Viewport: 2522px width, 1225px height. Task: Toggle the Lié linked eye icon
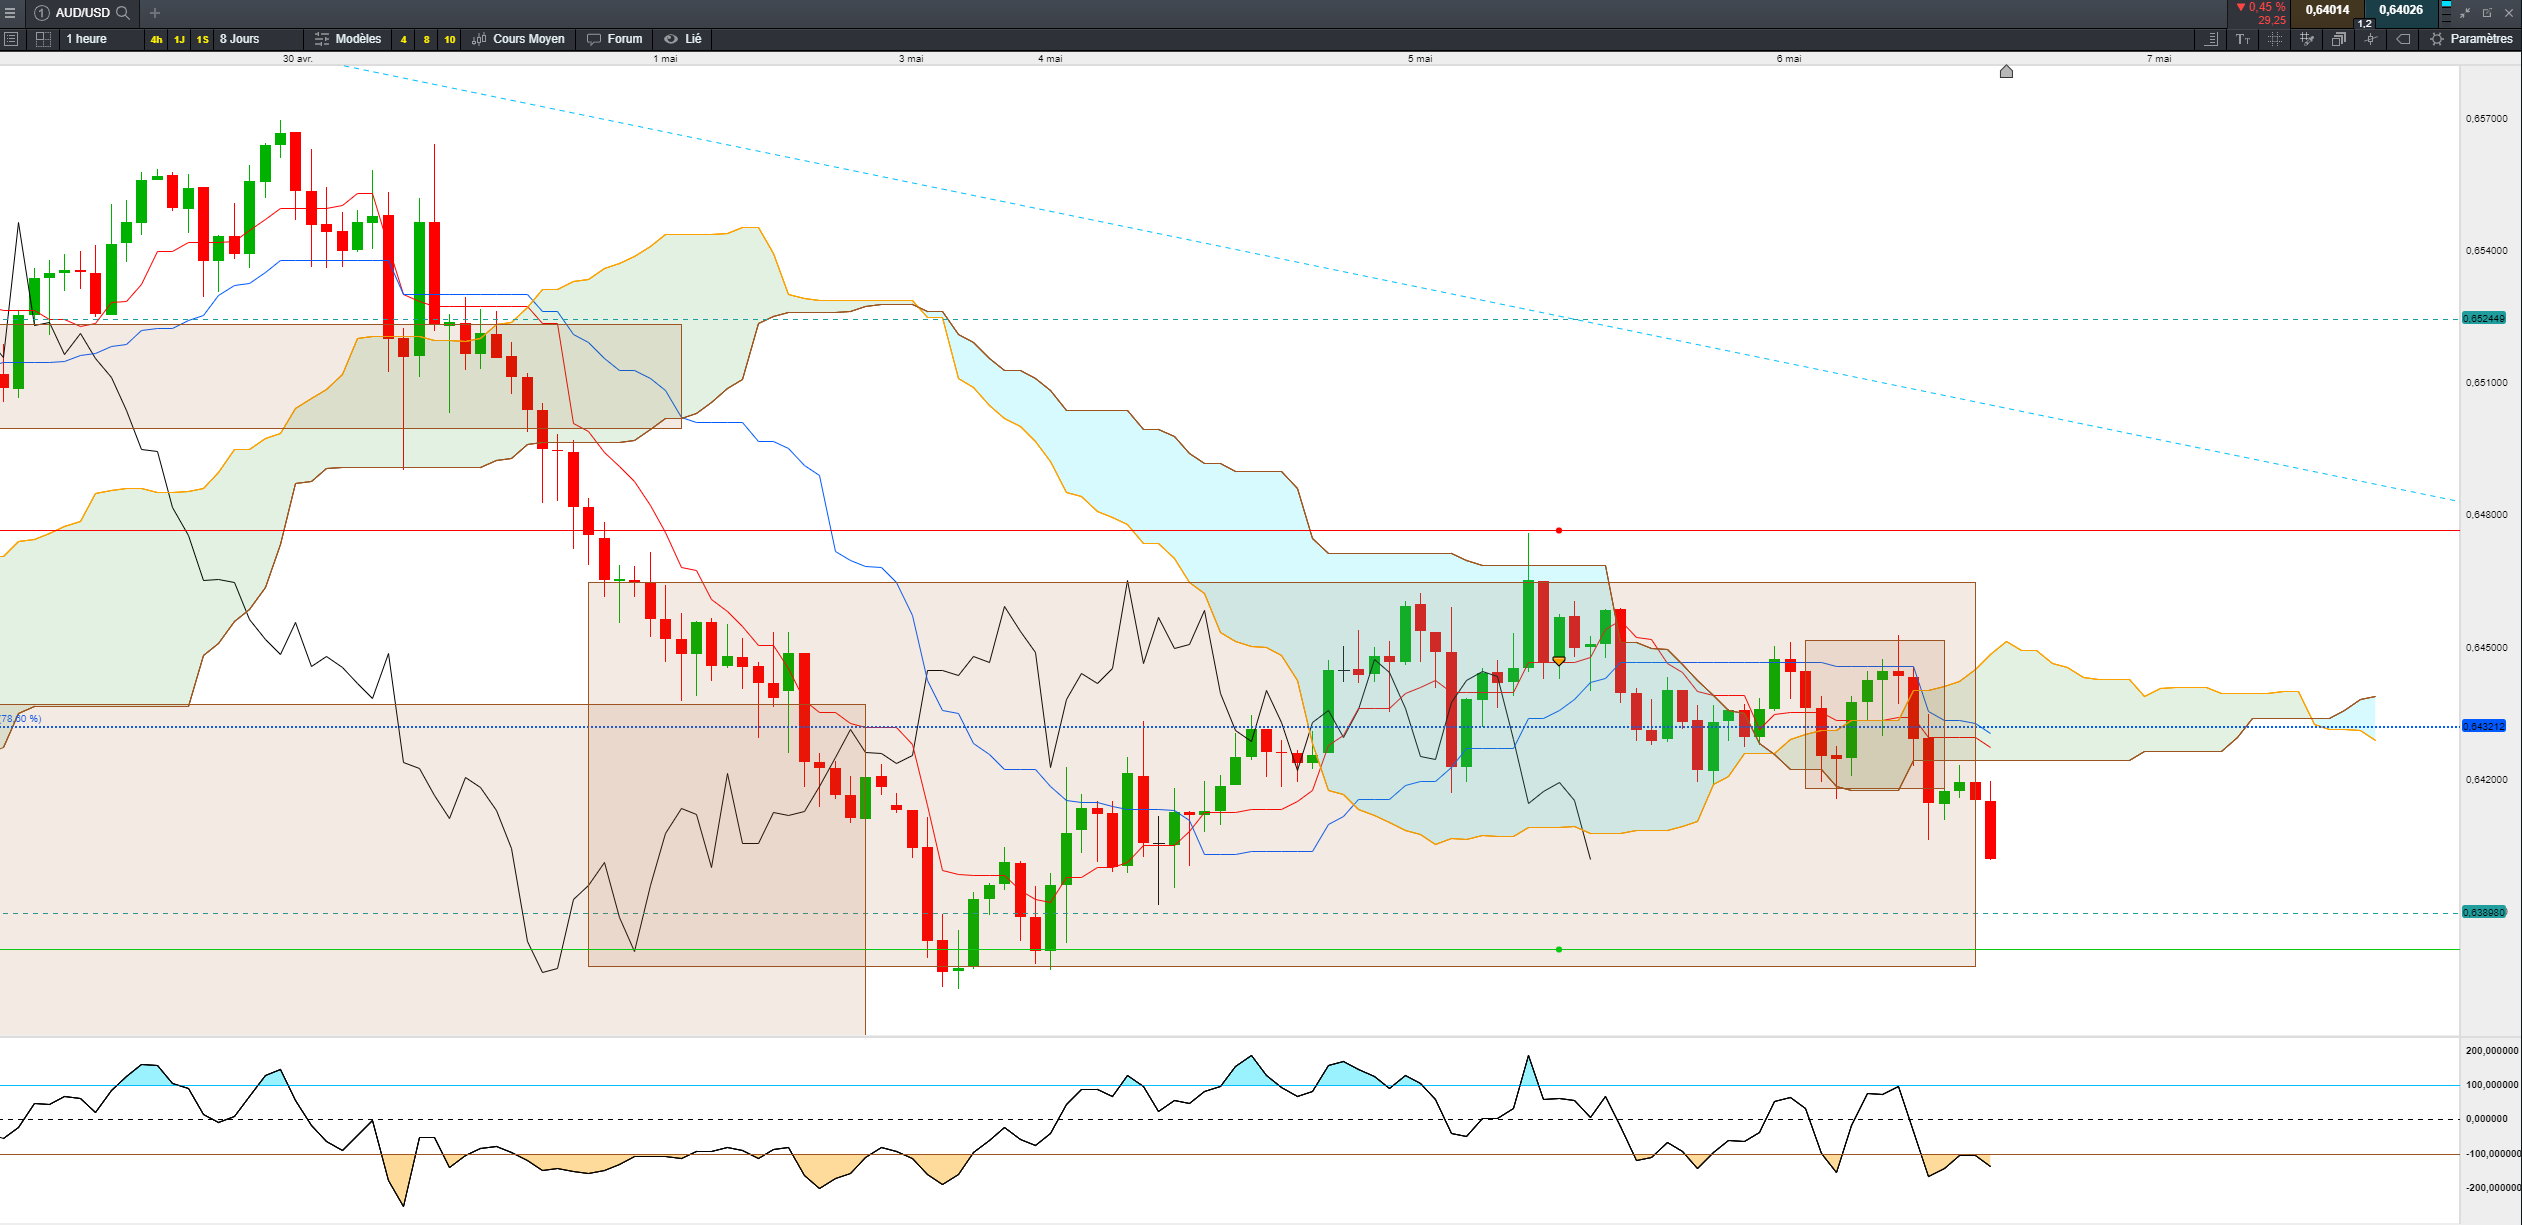(671, 39)
